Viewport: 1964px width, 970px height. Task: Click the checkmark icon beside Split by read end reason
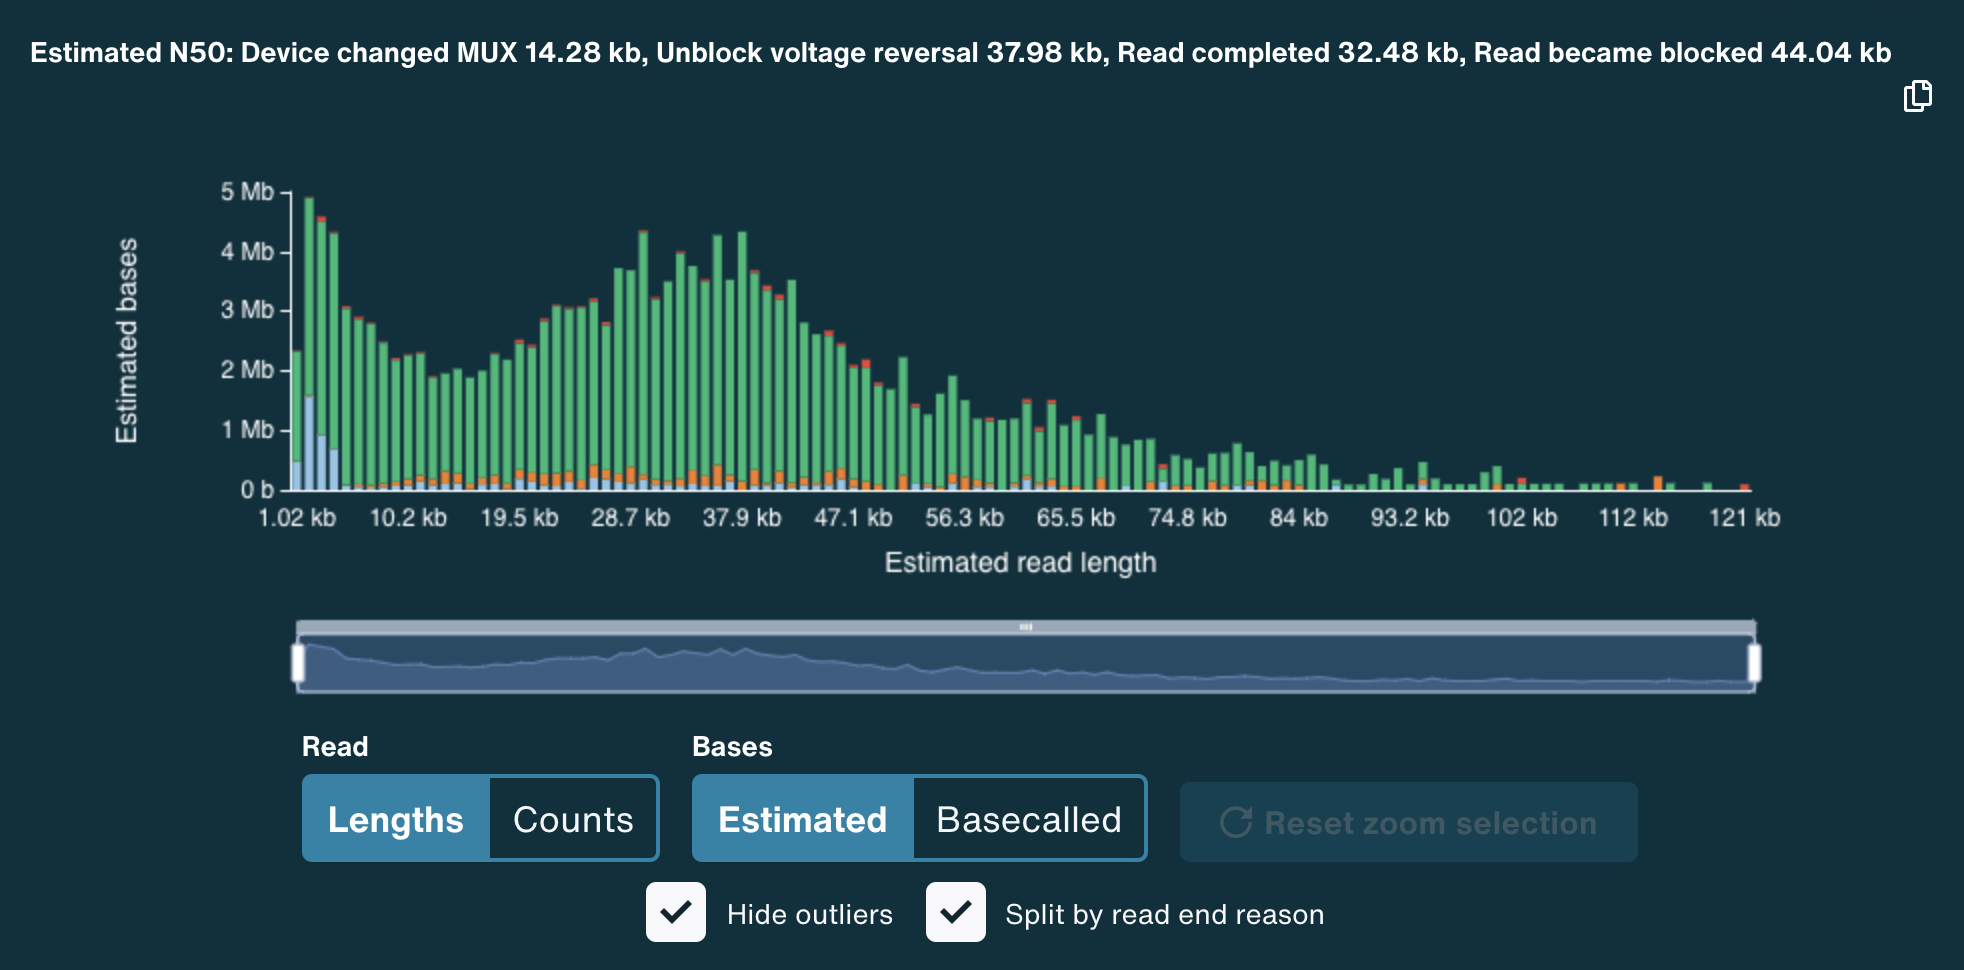[956, 912]
